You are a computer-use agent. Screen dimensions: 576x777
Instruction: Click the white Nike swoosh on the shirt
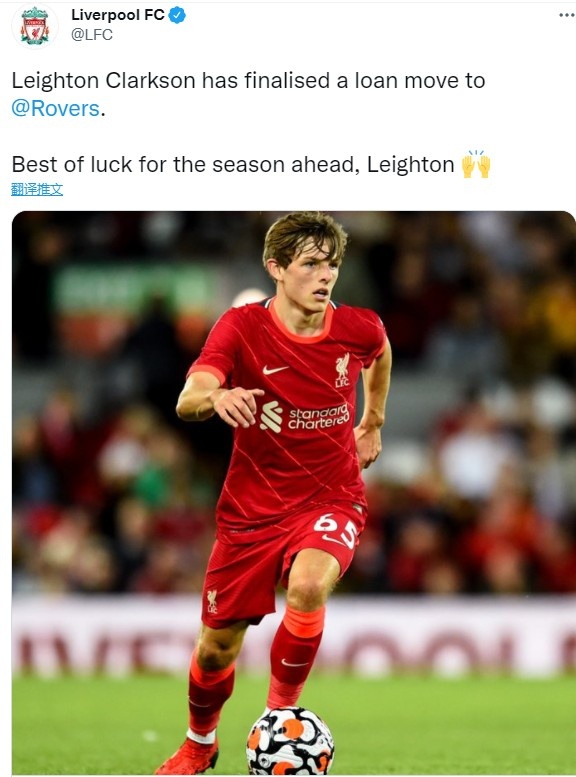275,370
